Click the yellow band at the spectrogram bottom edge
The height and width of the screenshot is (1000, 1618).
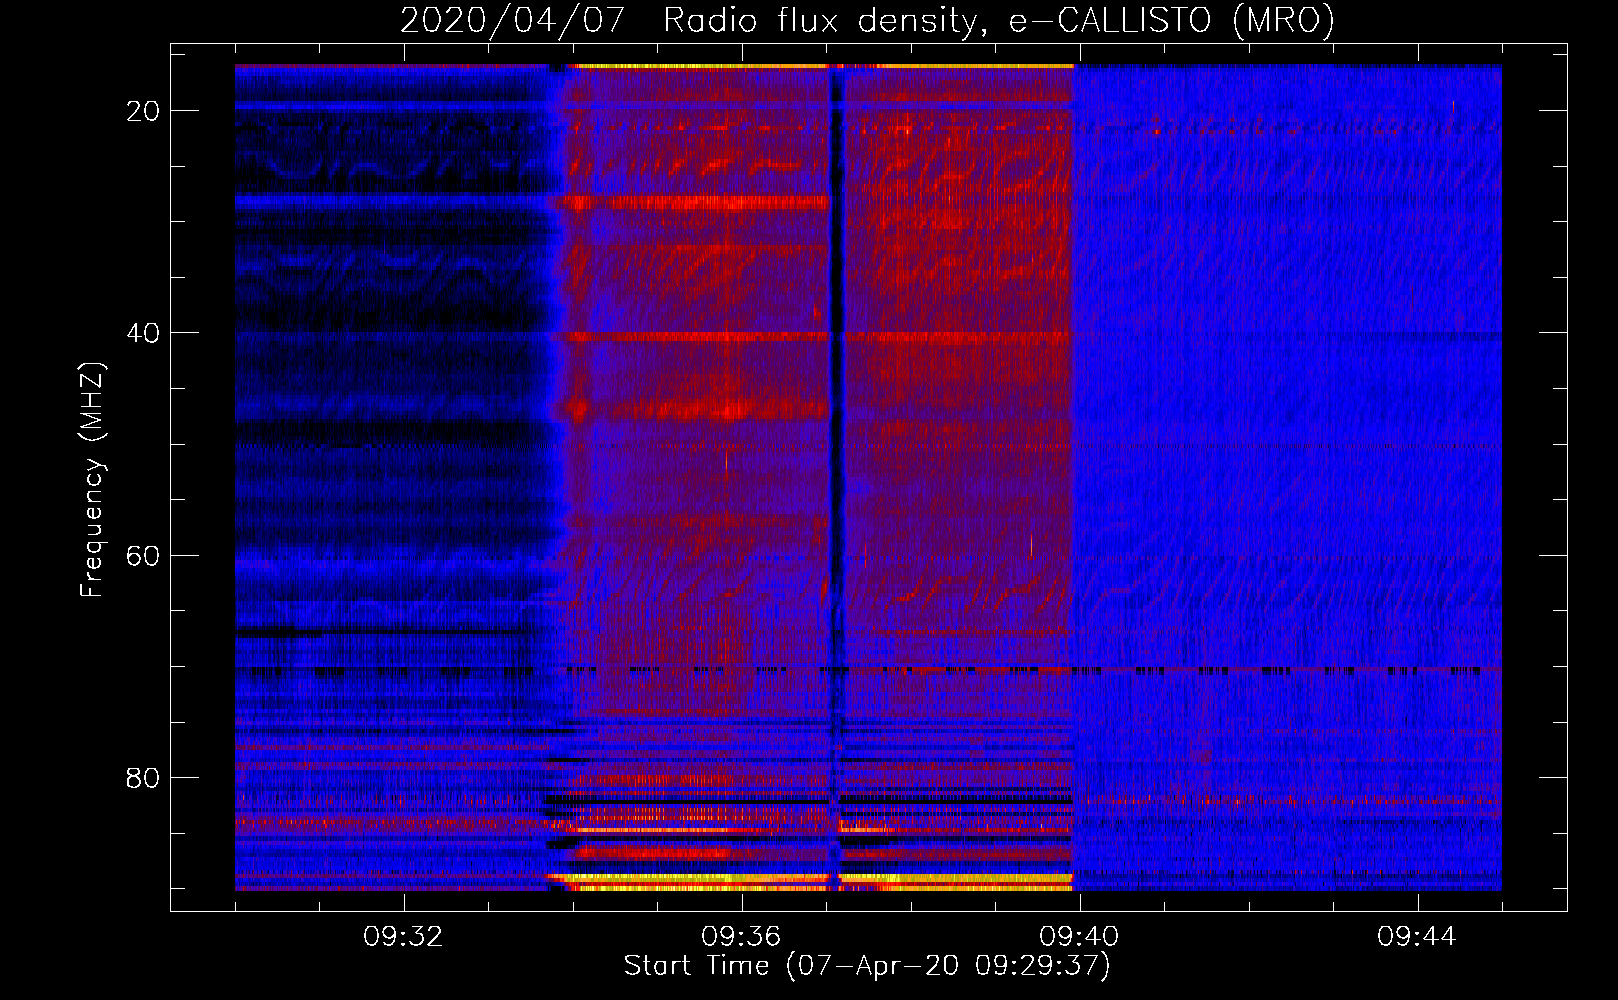(x=810, y=881)
